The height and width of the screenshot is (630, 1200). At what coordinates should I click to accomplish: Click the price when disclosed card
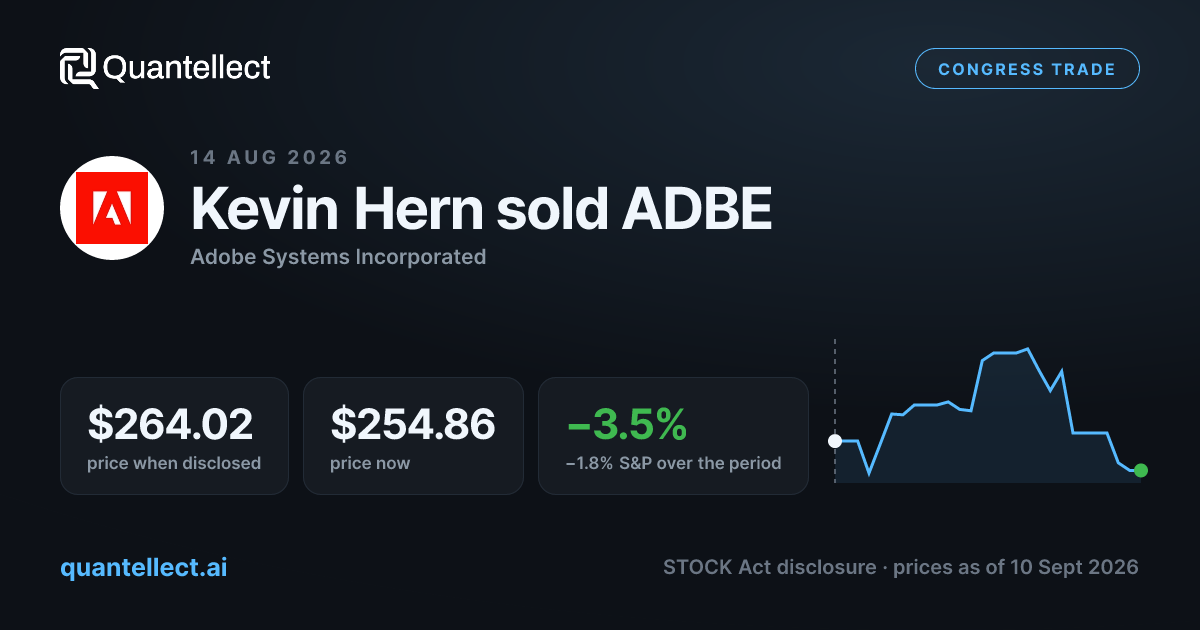pos(174,435)
